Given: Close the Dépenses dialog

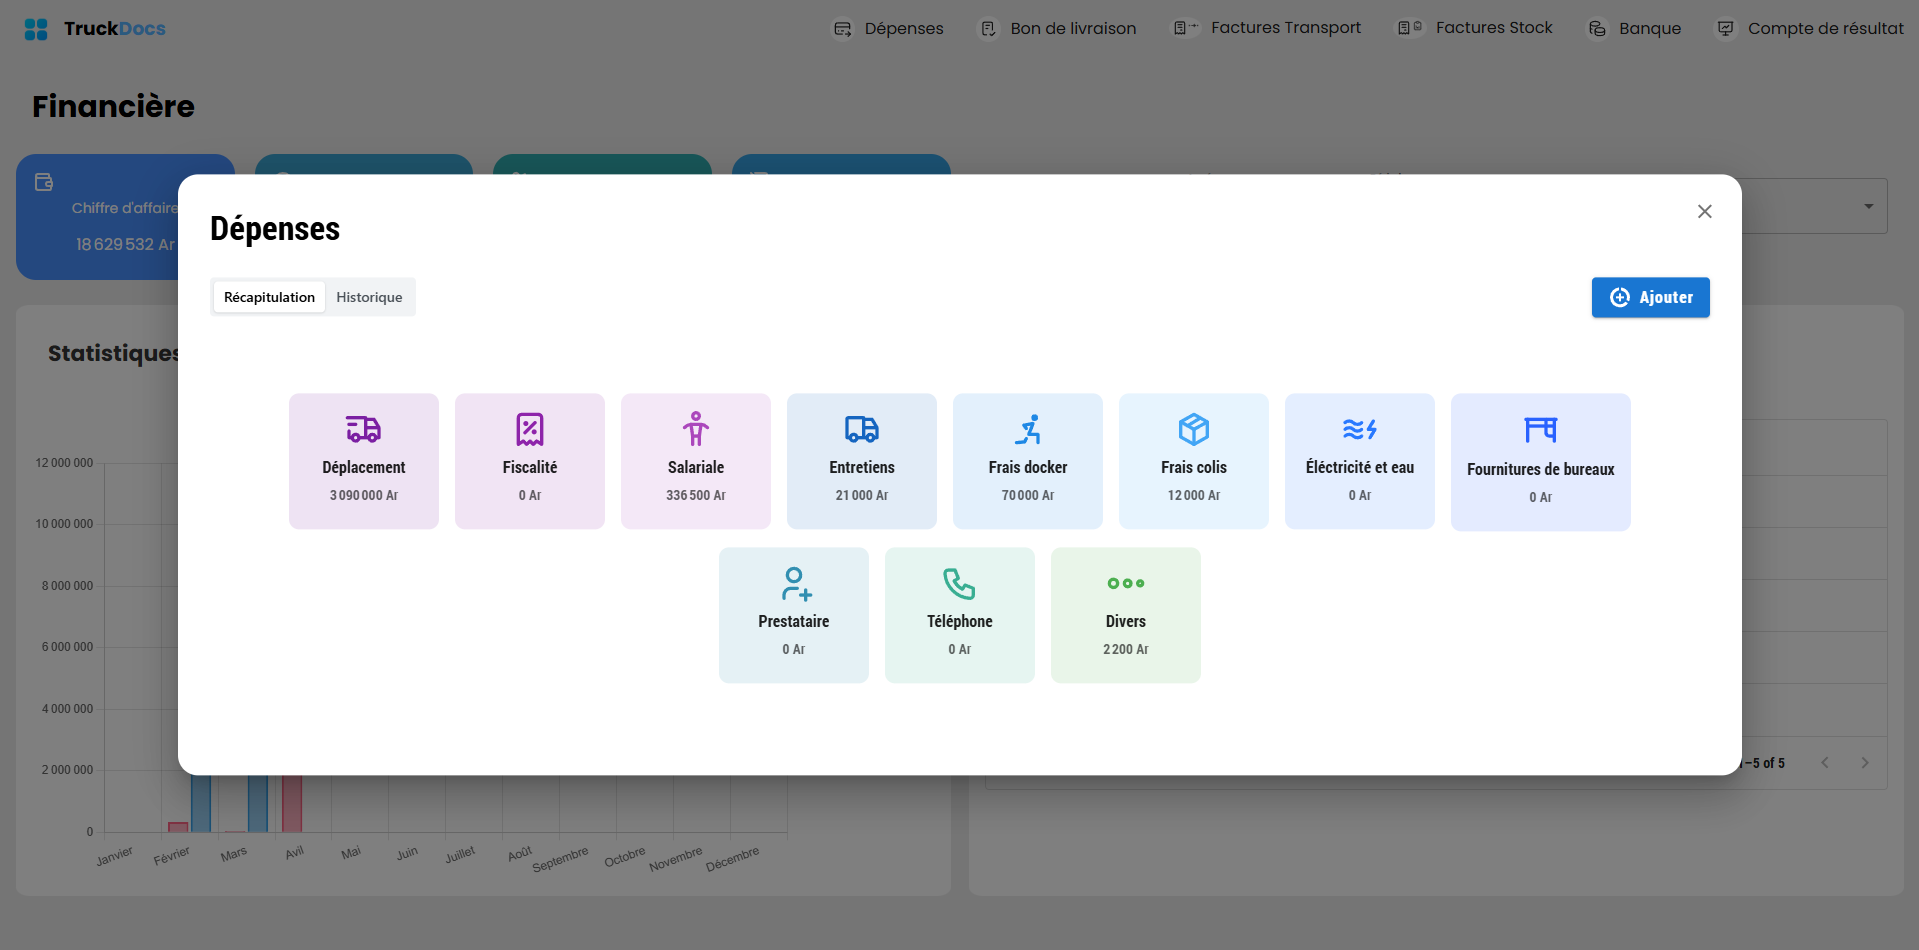Looking at the screenshot, I should point(1705,211).
